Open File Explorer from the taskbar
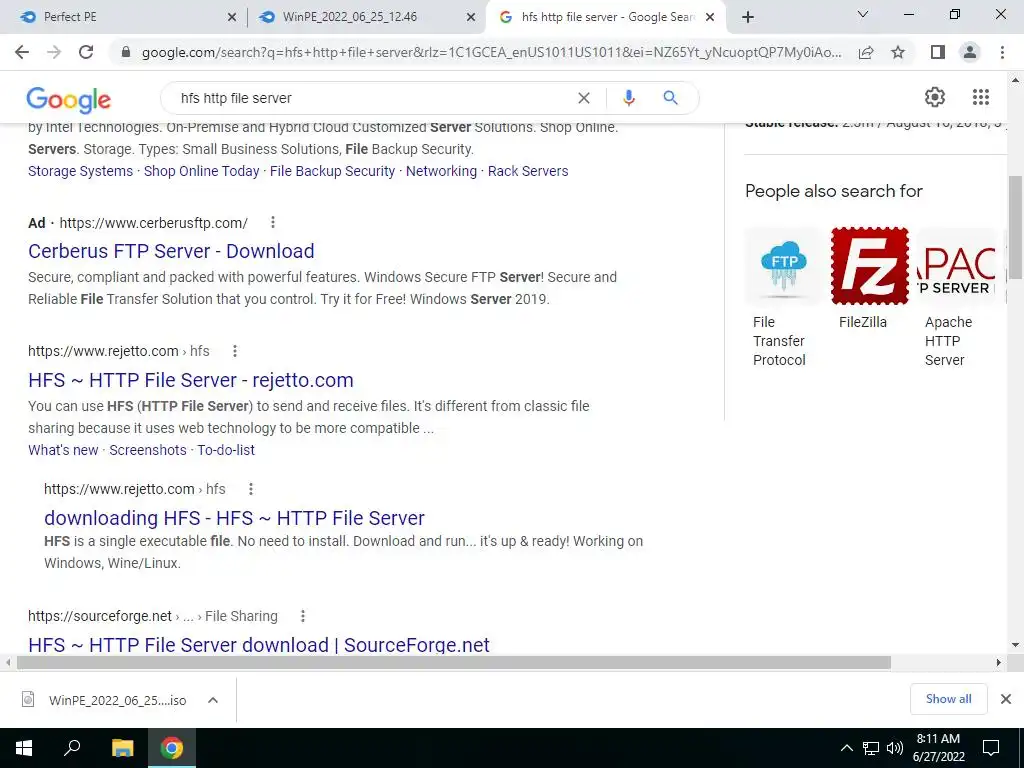Image resolution: width=1024 pixels, height=768 pixels. point(122,748)
